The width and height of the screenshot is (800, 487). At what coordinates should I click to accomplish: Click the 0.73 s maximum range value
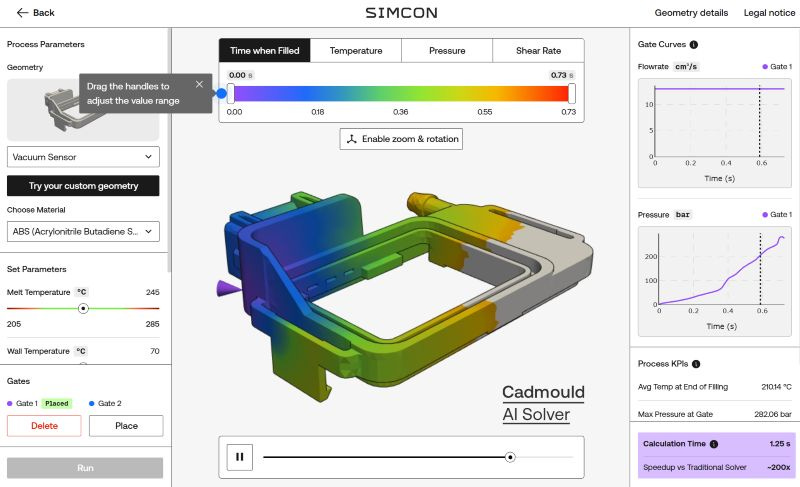coord(562,75)
